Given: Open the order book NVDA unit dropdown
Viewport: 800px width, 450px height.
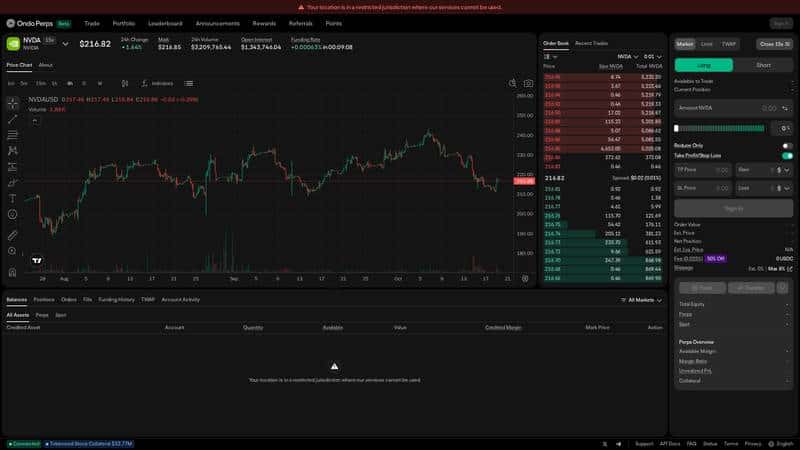Looking at the screenshot, I should point(628,57).
